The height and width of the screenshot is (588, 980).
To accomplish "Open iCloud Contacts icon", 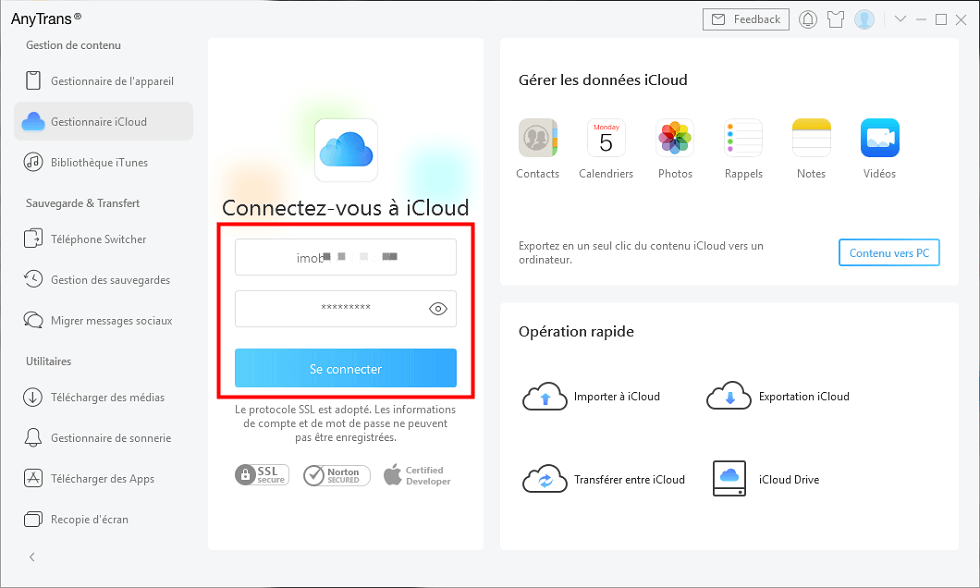I will [538, 137].
